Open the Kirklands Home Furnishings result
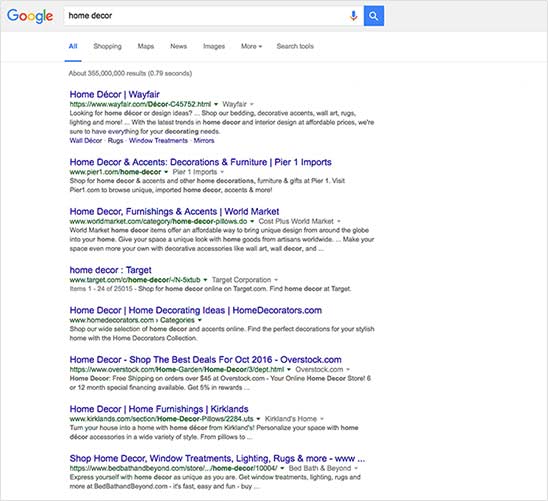This screenshot has width=548, height=501. (159, 409)
